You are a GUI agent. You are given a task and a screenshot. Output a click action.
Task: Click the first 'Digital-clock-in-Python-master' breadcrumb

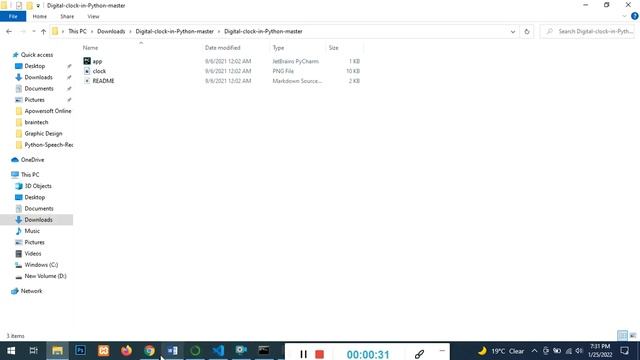tap(174, 31)
